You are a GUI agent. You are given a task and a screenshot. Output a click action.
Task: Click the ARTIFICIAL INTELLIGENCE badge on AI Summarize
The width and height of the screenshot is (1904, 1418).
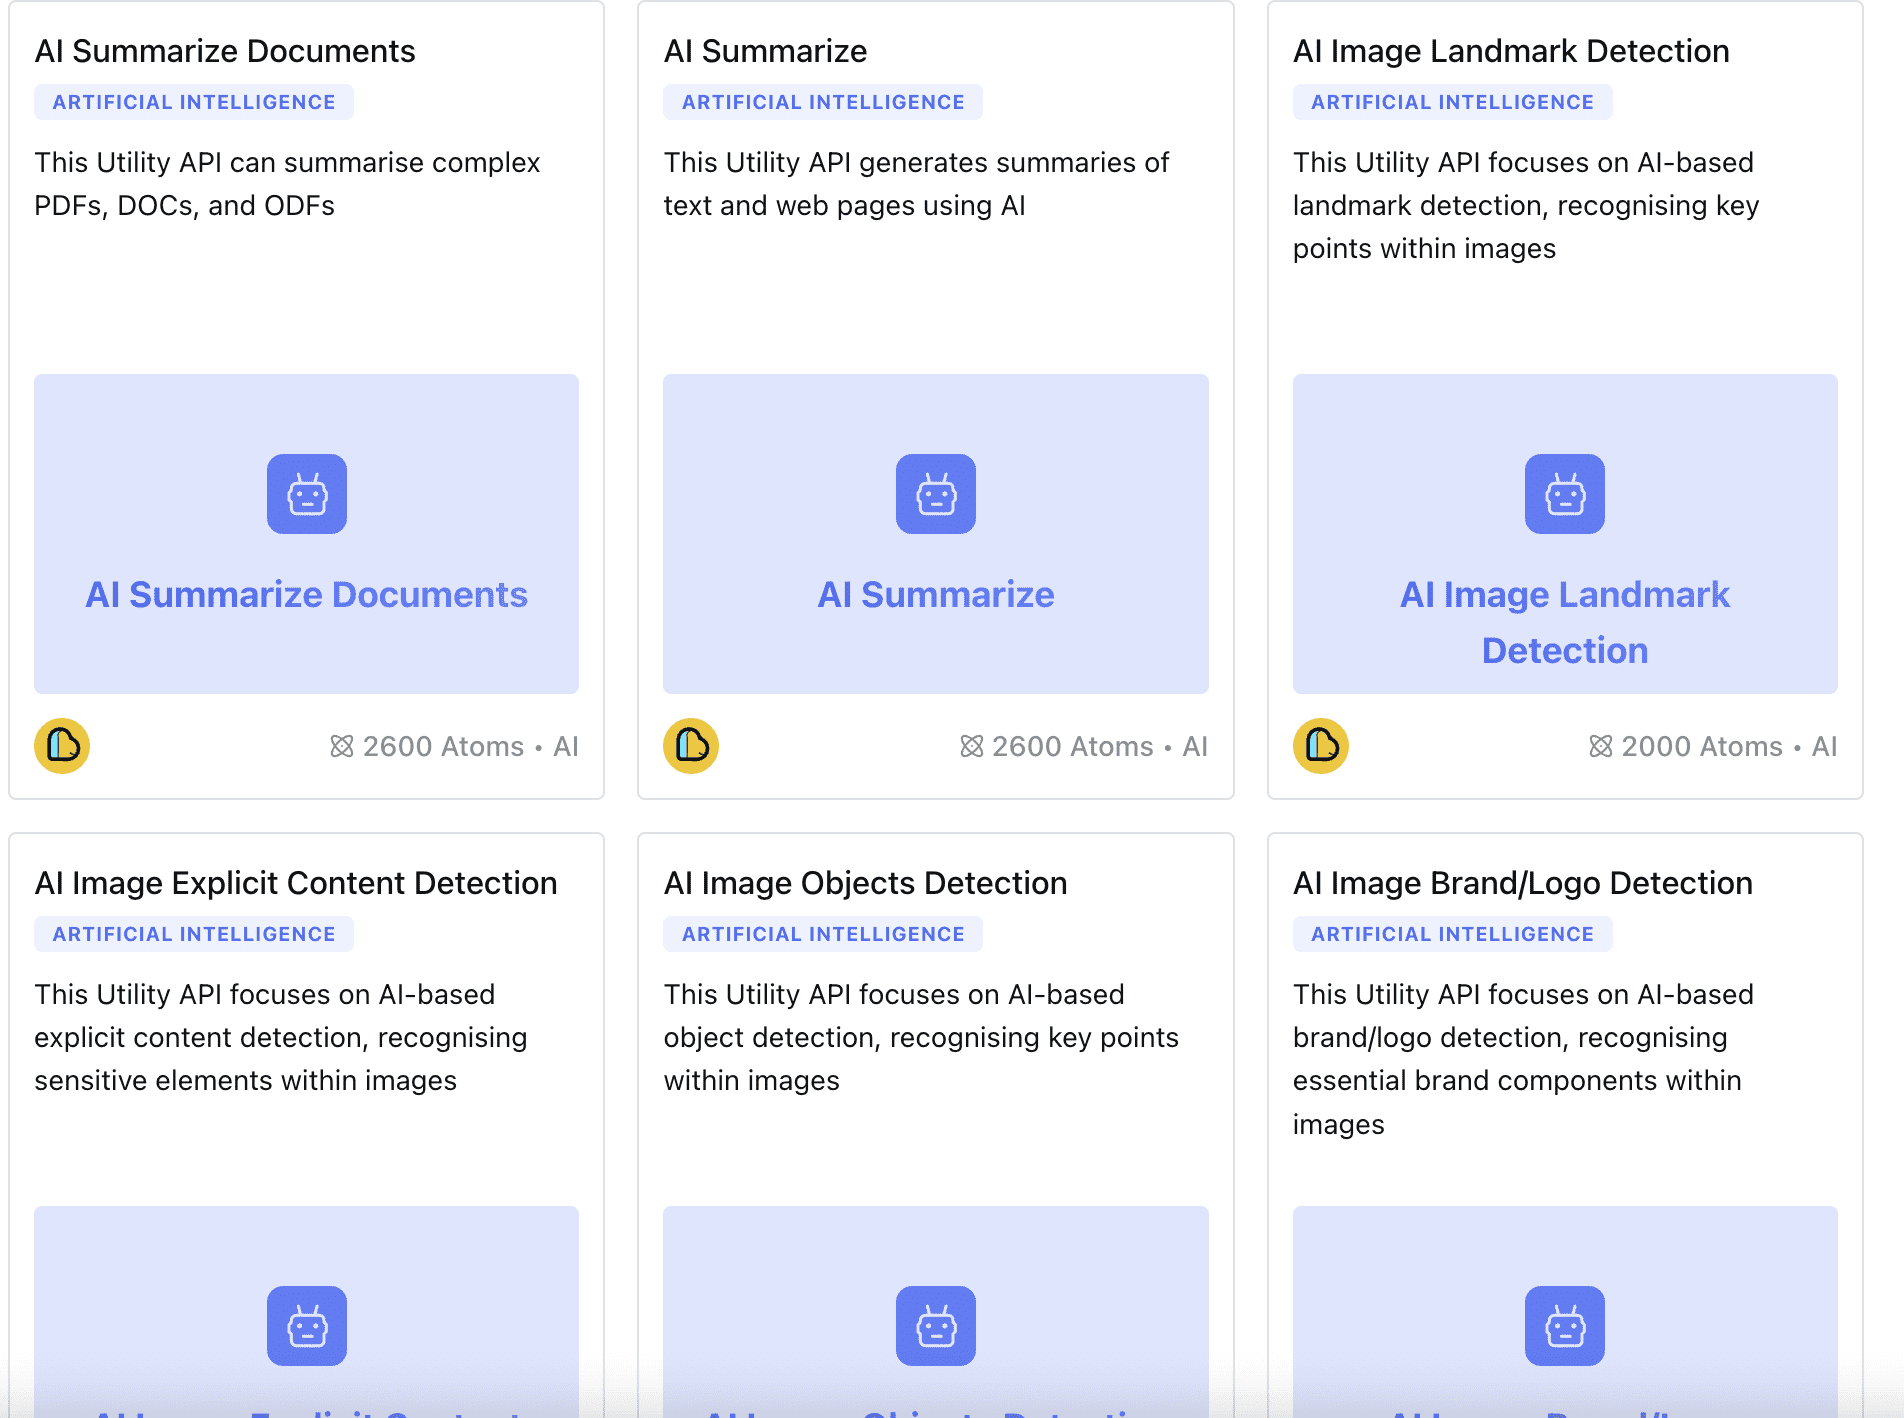(823, 101)
